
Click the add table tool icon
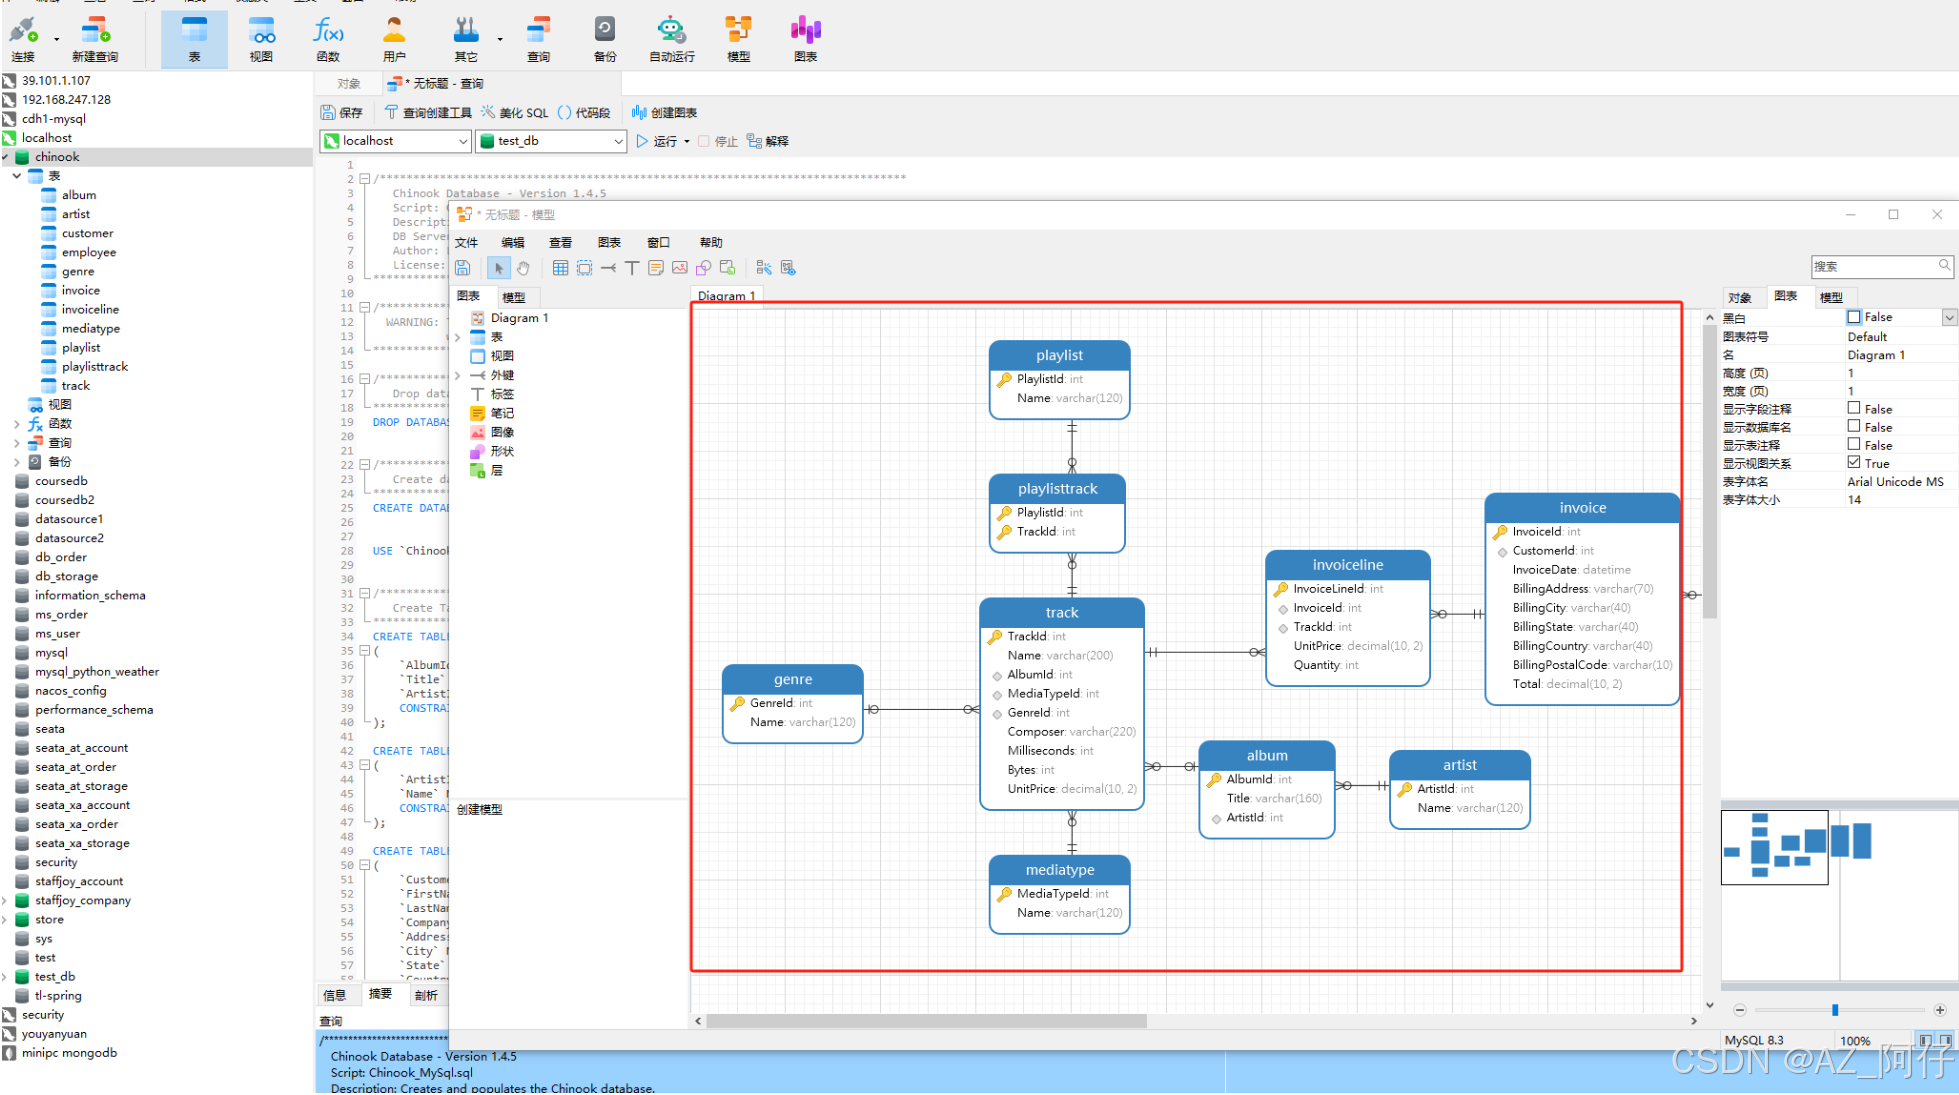tap(560, 268)
